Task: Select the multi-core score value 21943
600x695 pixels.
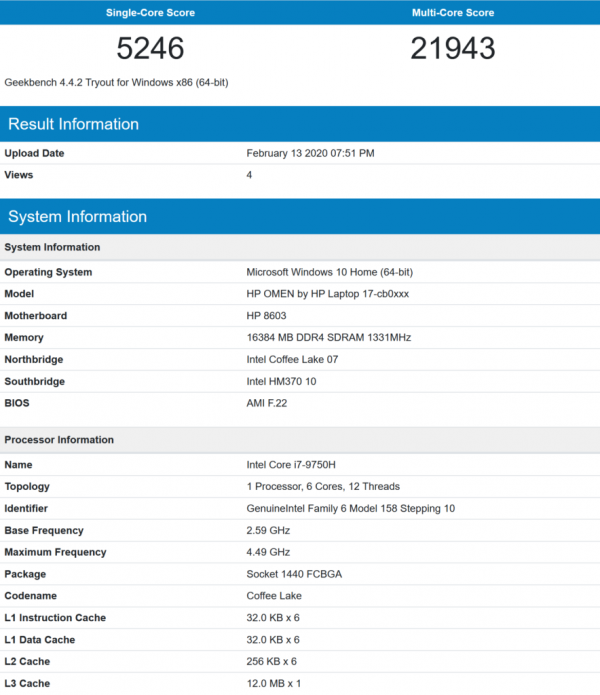Action: [x=453, y=48]
